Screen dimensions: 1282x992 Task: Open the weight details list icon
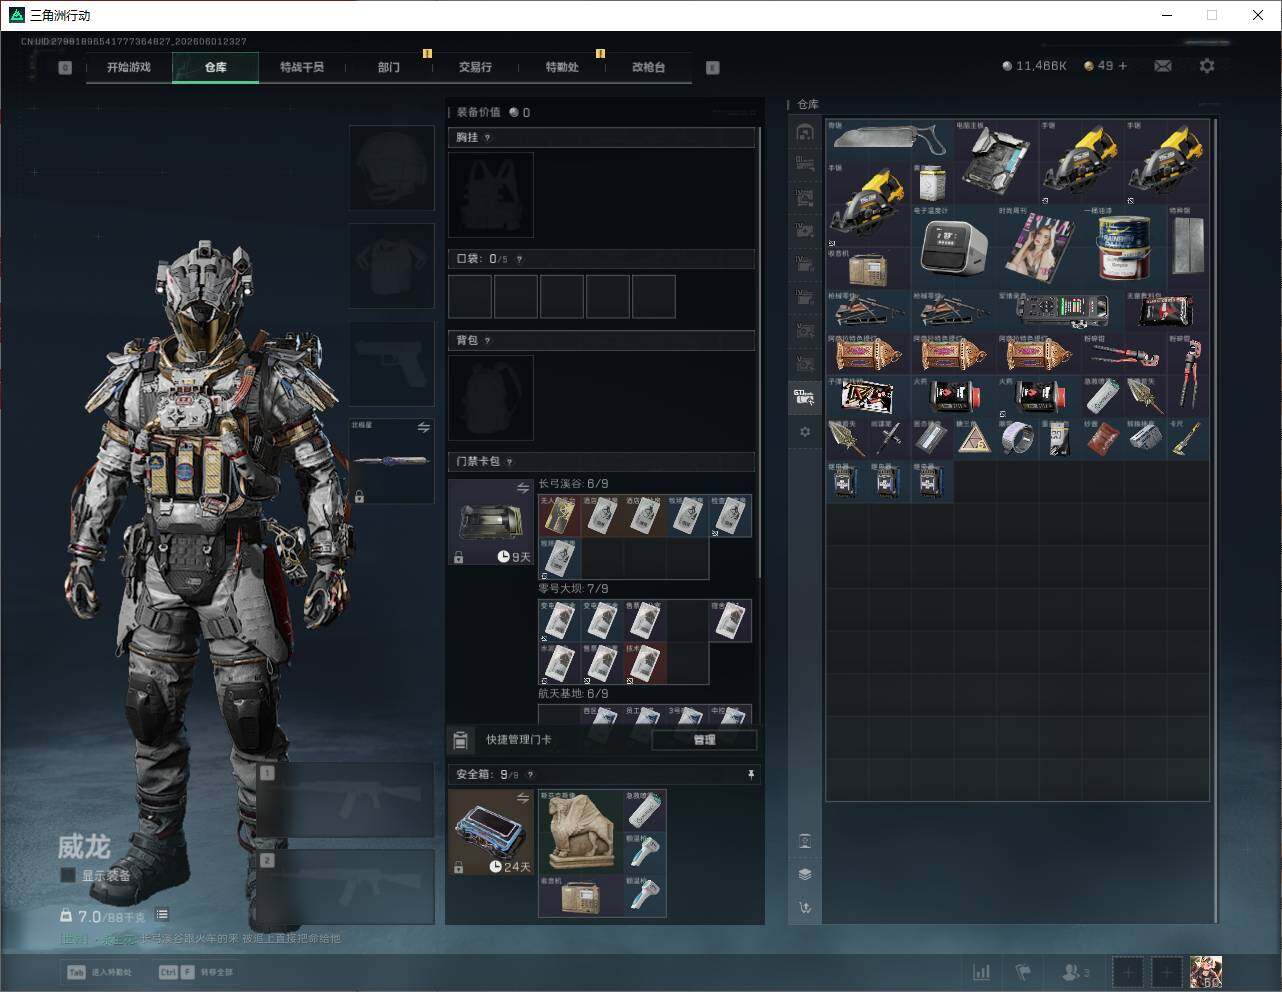point(162,915)
